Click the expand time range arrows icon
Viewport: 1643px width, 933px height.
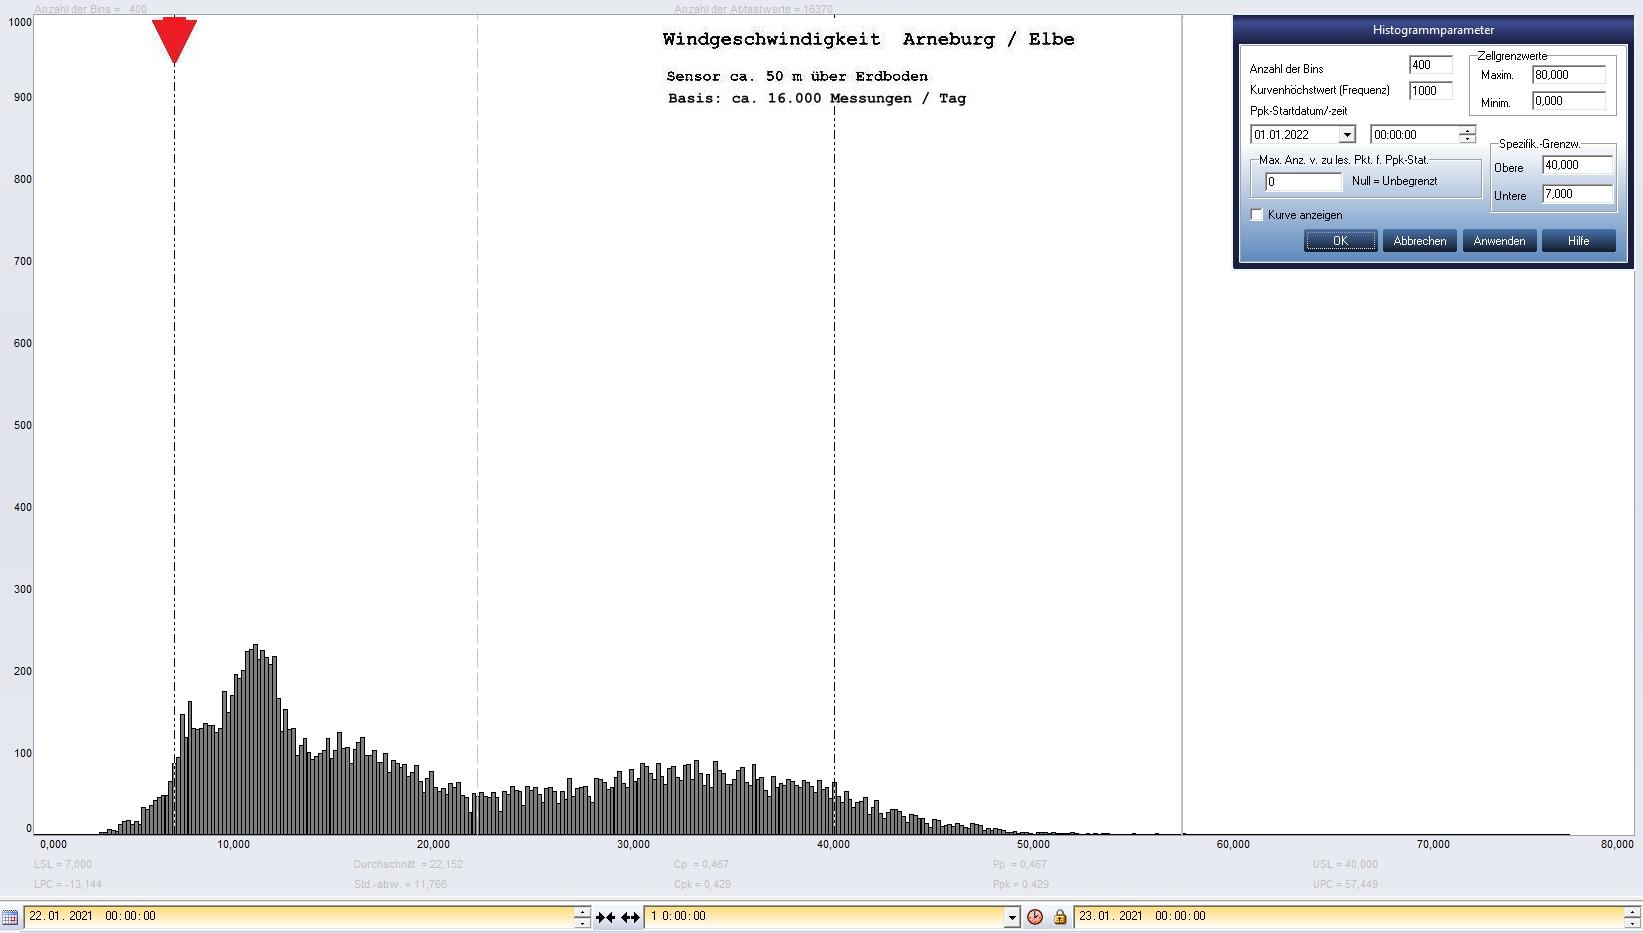[x=630, y=917]
